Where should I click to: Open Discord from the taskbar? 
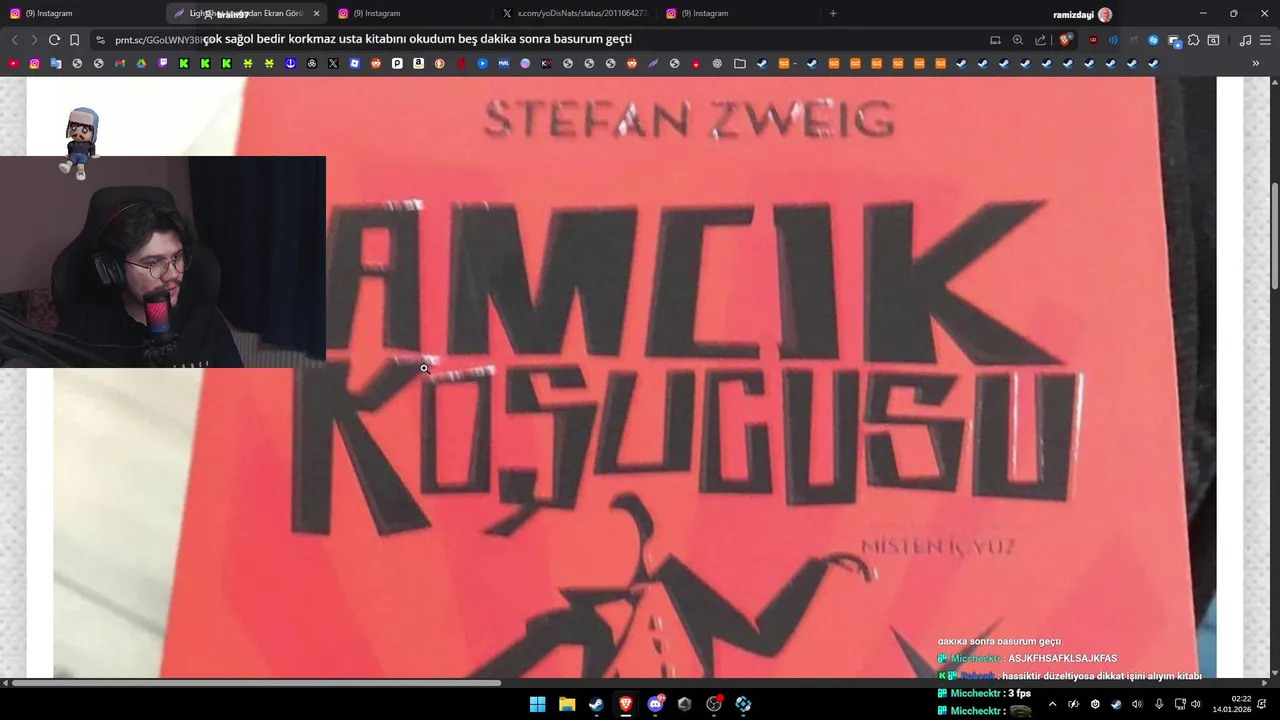pyautogui.click(x=656, y=704)
